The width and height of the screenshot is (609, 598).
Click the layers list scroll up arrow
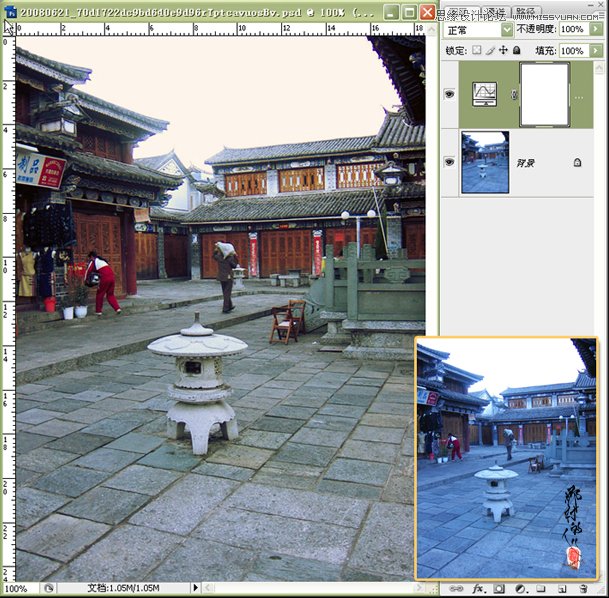tap(599, 68)
